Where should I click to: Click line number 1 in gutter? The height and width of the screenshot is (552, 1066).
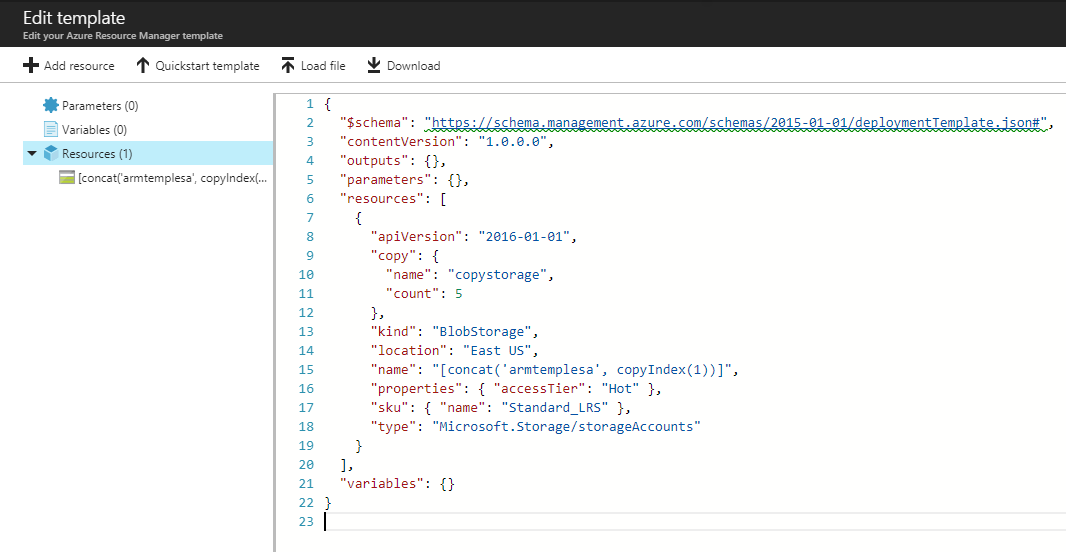(310, 104)
